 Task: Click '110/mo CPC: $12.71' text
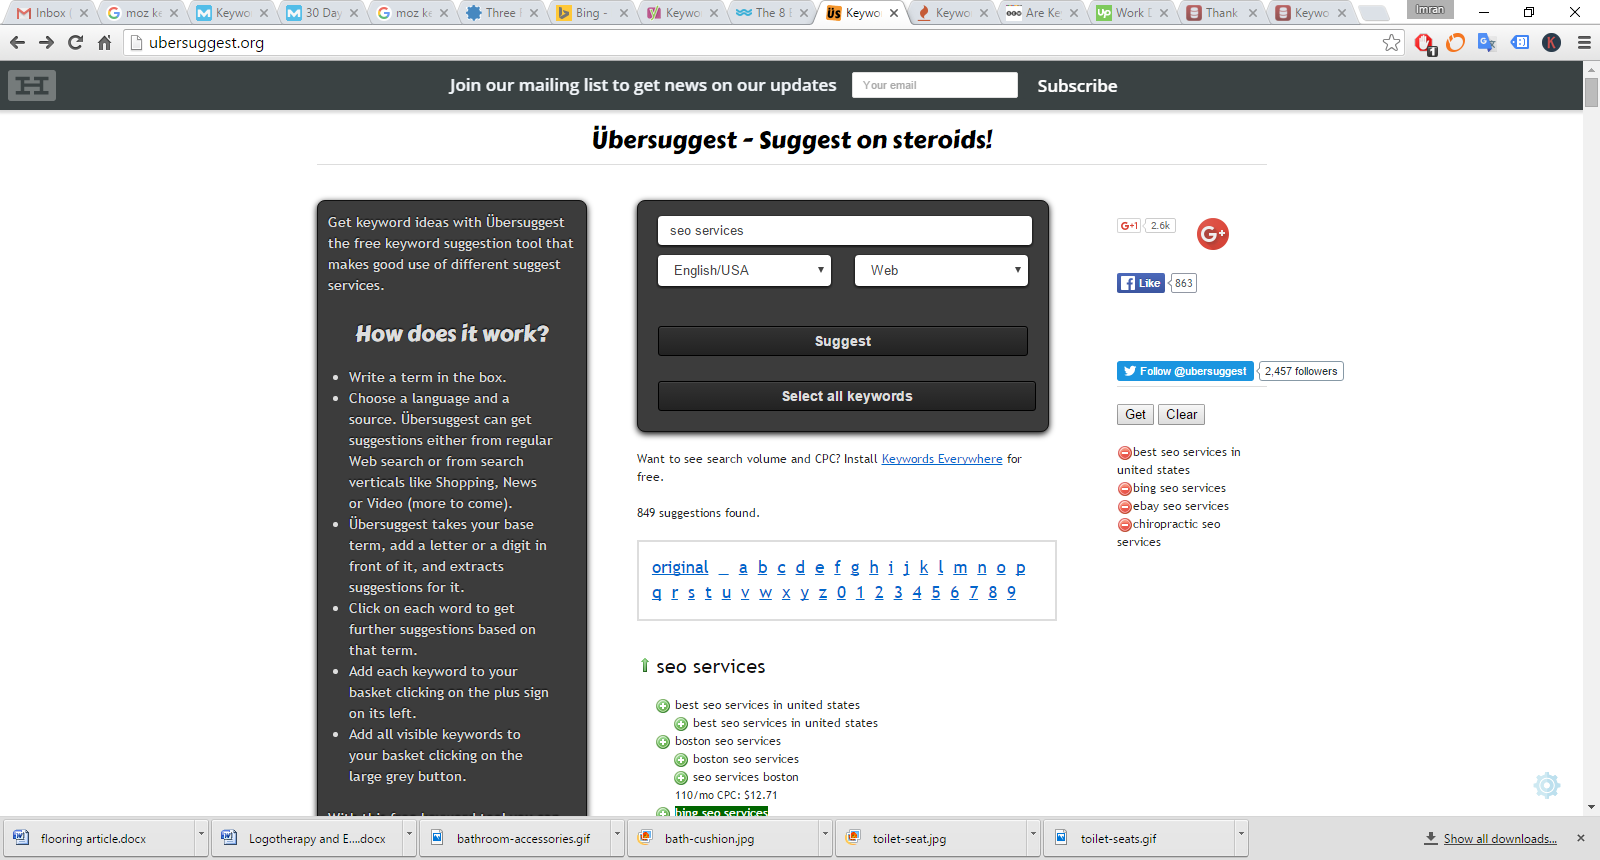(726, 796)
